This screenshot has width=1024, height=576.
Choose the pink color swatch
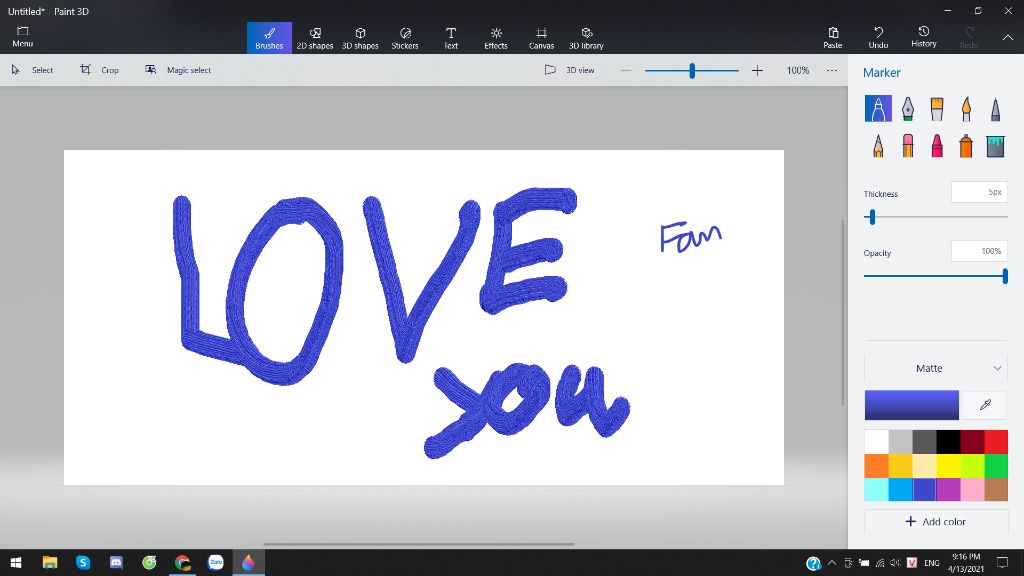coord(972,489)
